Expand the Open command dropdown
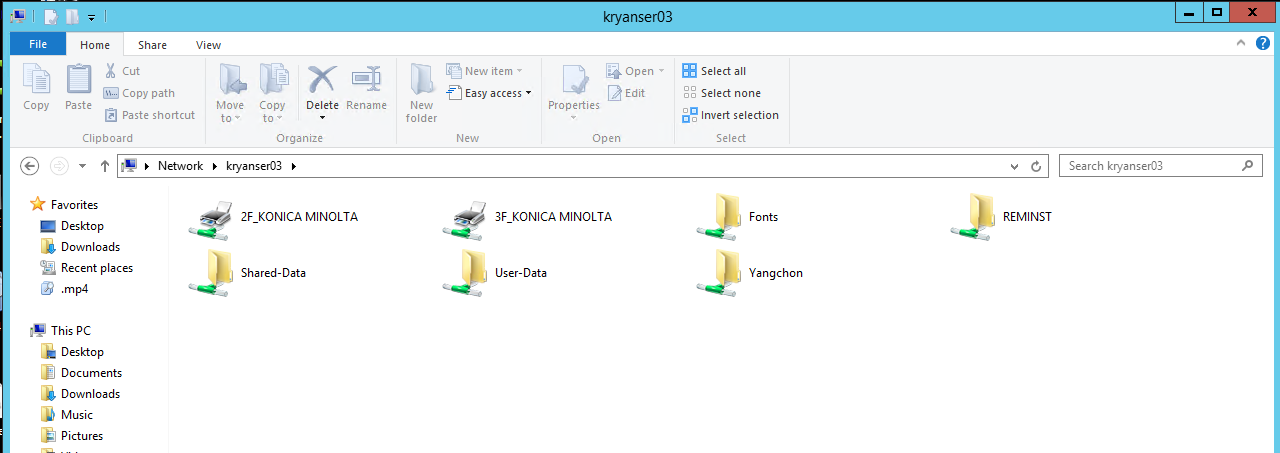 (x=662, y=71)
